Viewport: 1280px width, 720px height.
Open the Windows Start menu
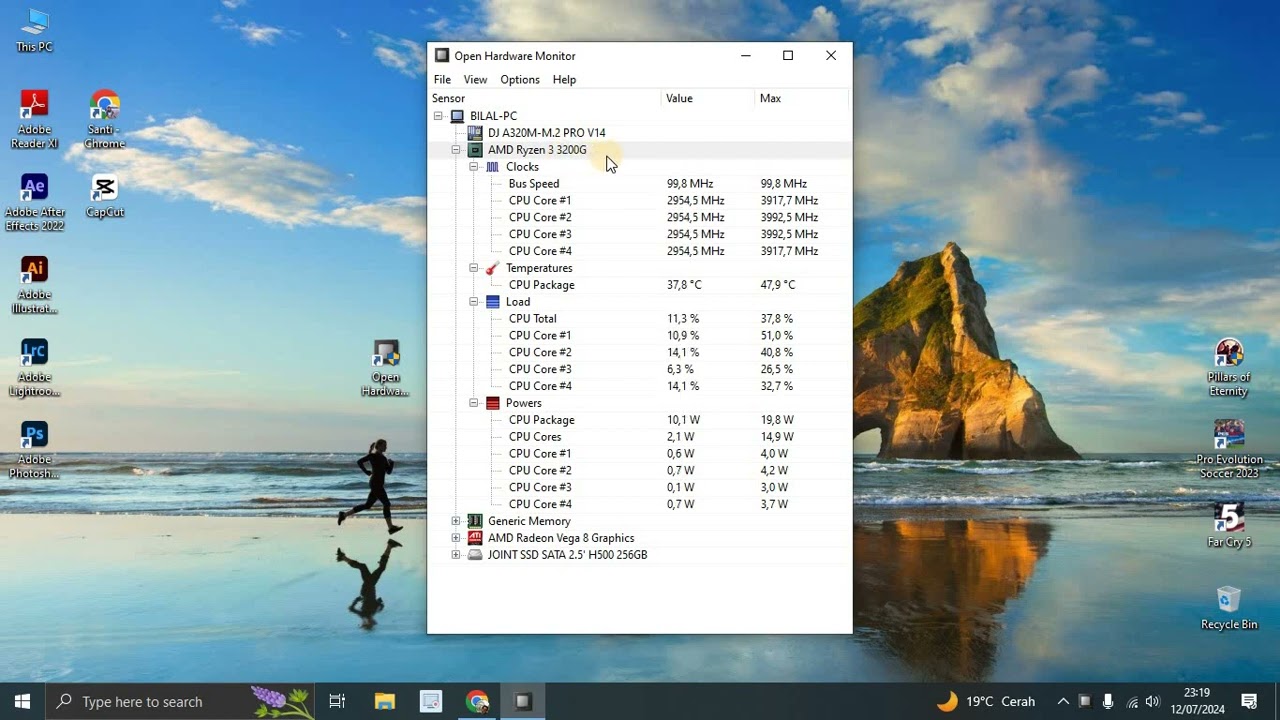pyautogui.click(x=23, y=701)
